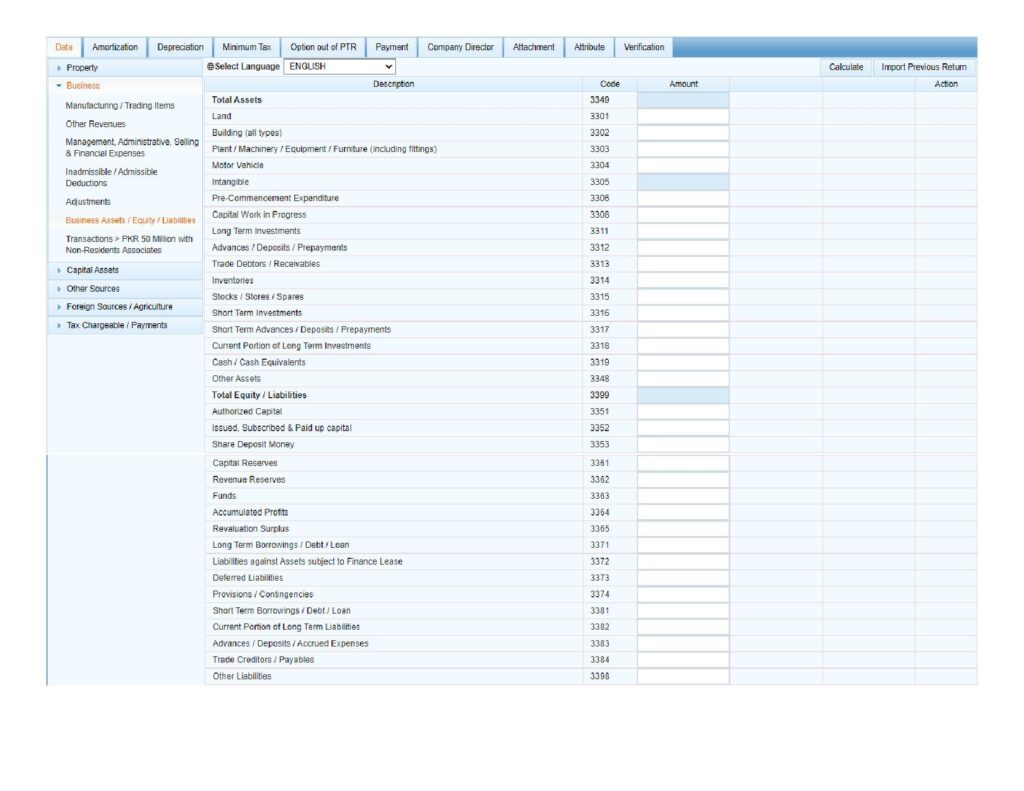This screenshot has width=1024, height=791.
Task: Click the Authorized Capital amount field
Action: click(x=683, y=412)
